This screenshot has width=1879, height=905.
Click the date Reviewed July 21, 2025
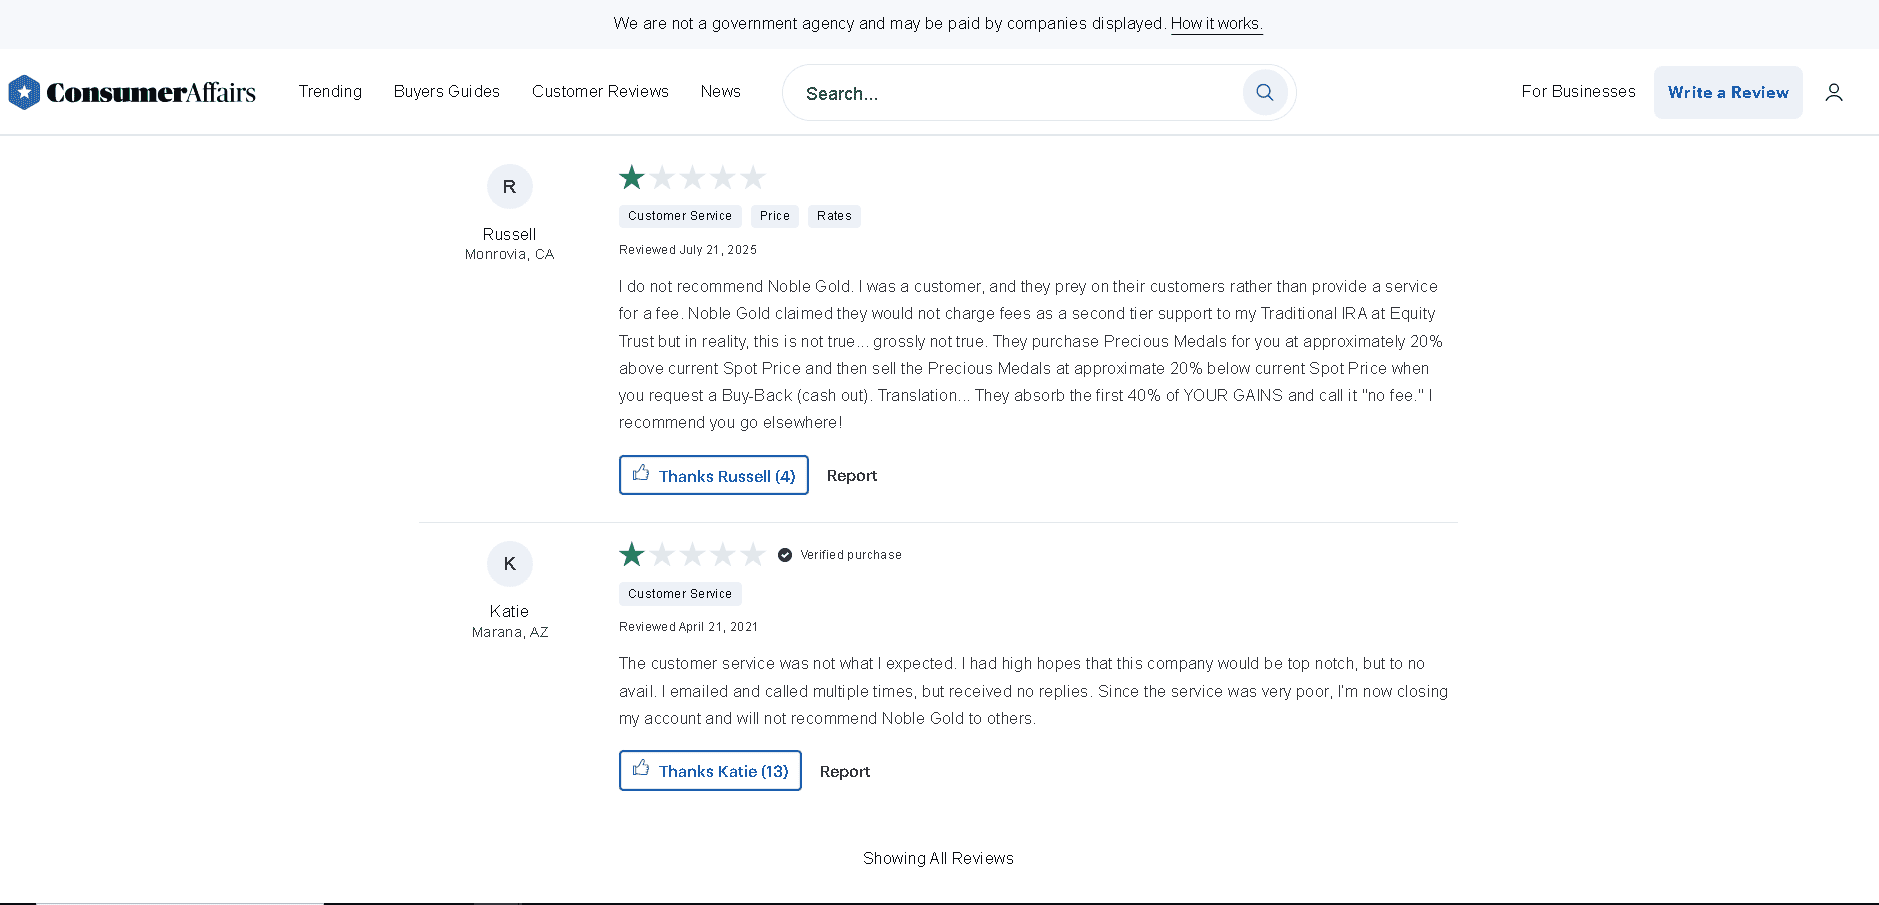pyautogui.click(x=688, y=250)
